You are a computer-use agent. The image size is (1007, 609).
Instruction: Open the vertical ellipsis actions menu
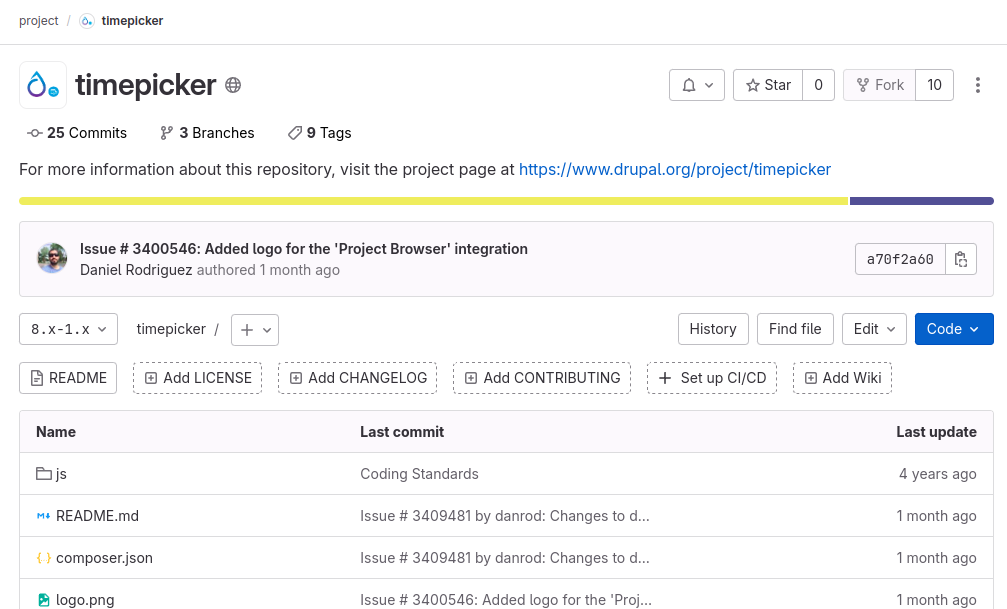[x=977, y=85]
